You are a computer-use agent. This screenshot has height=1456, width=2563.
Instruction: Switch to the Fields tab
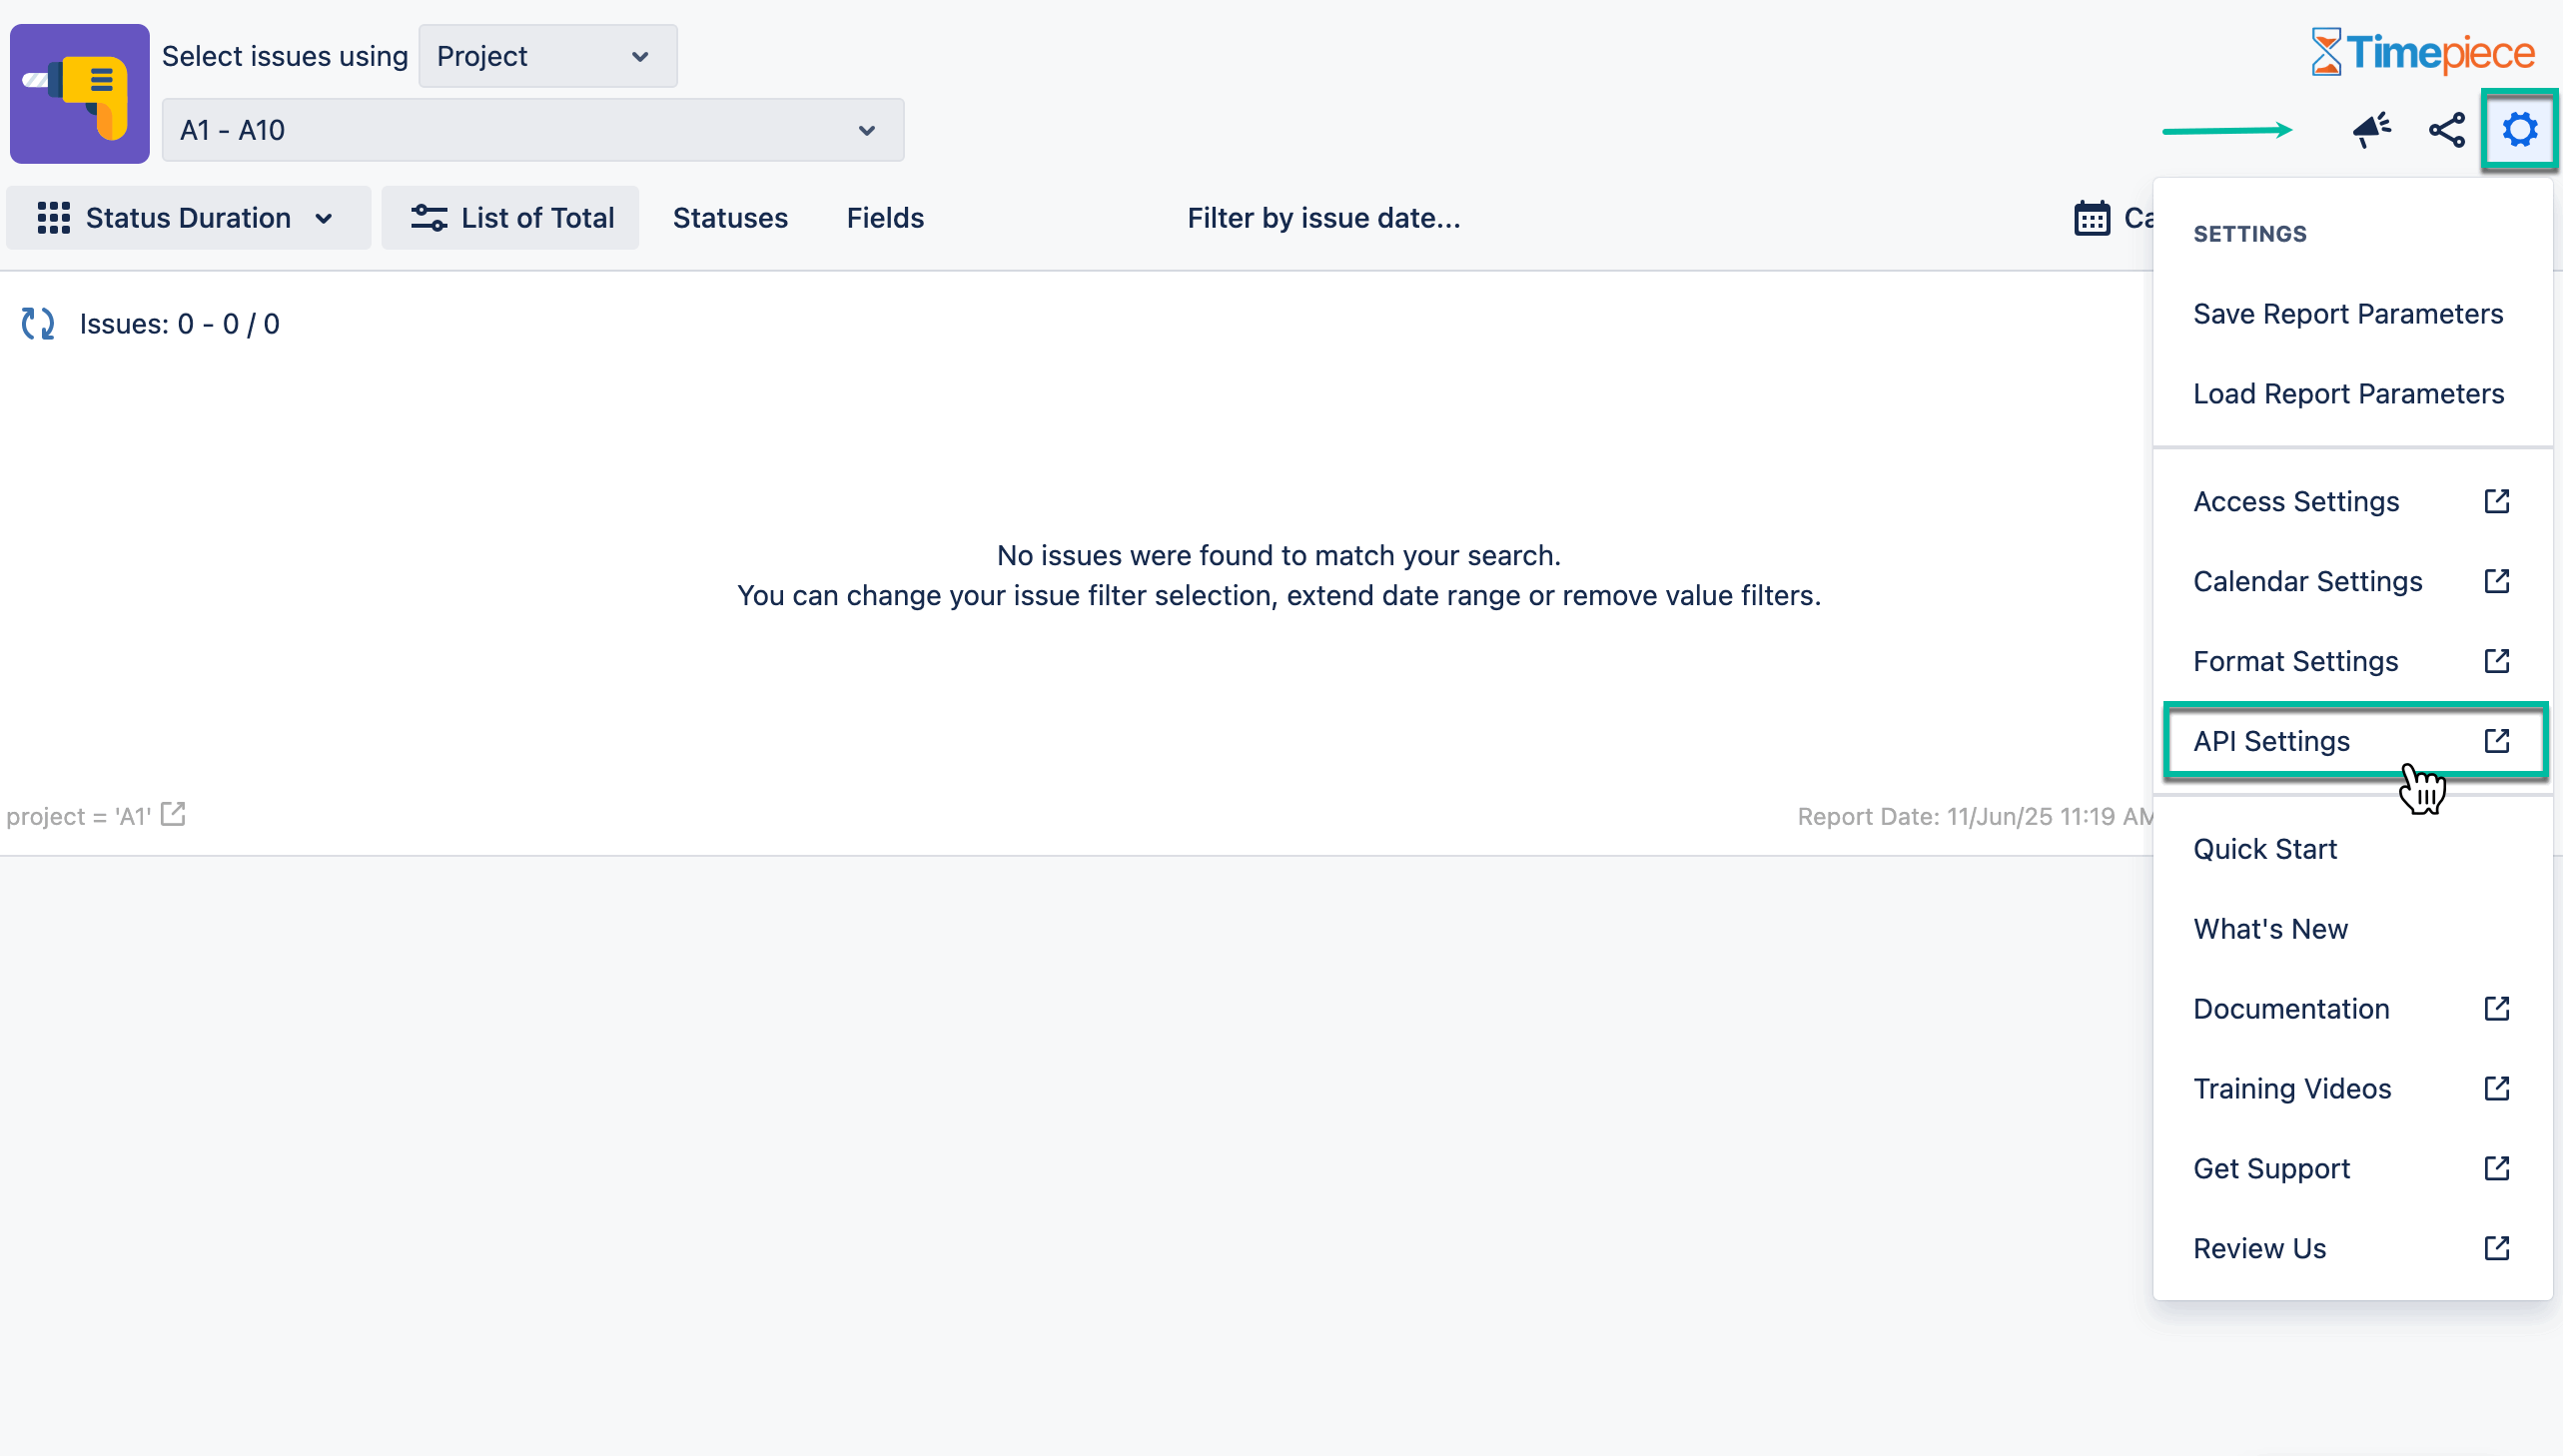pyautogui.click(x=884, y=217)
